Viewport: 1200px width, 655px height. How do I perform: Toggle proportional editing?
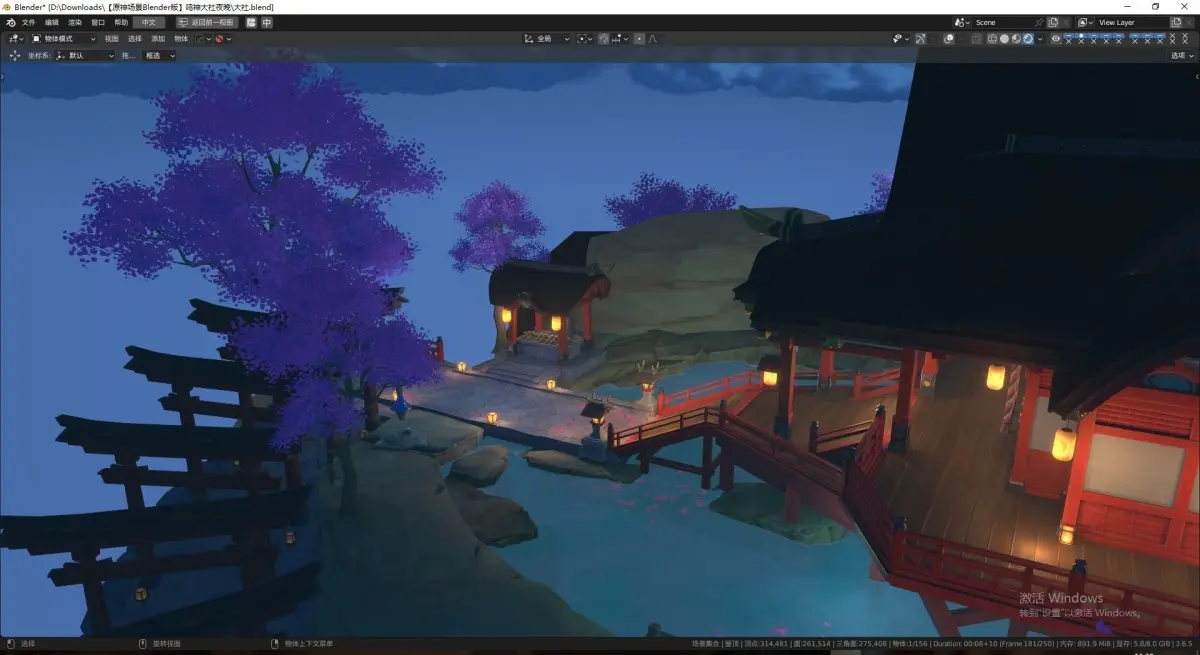639,39
